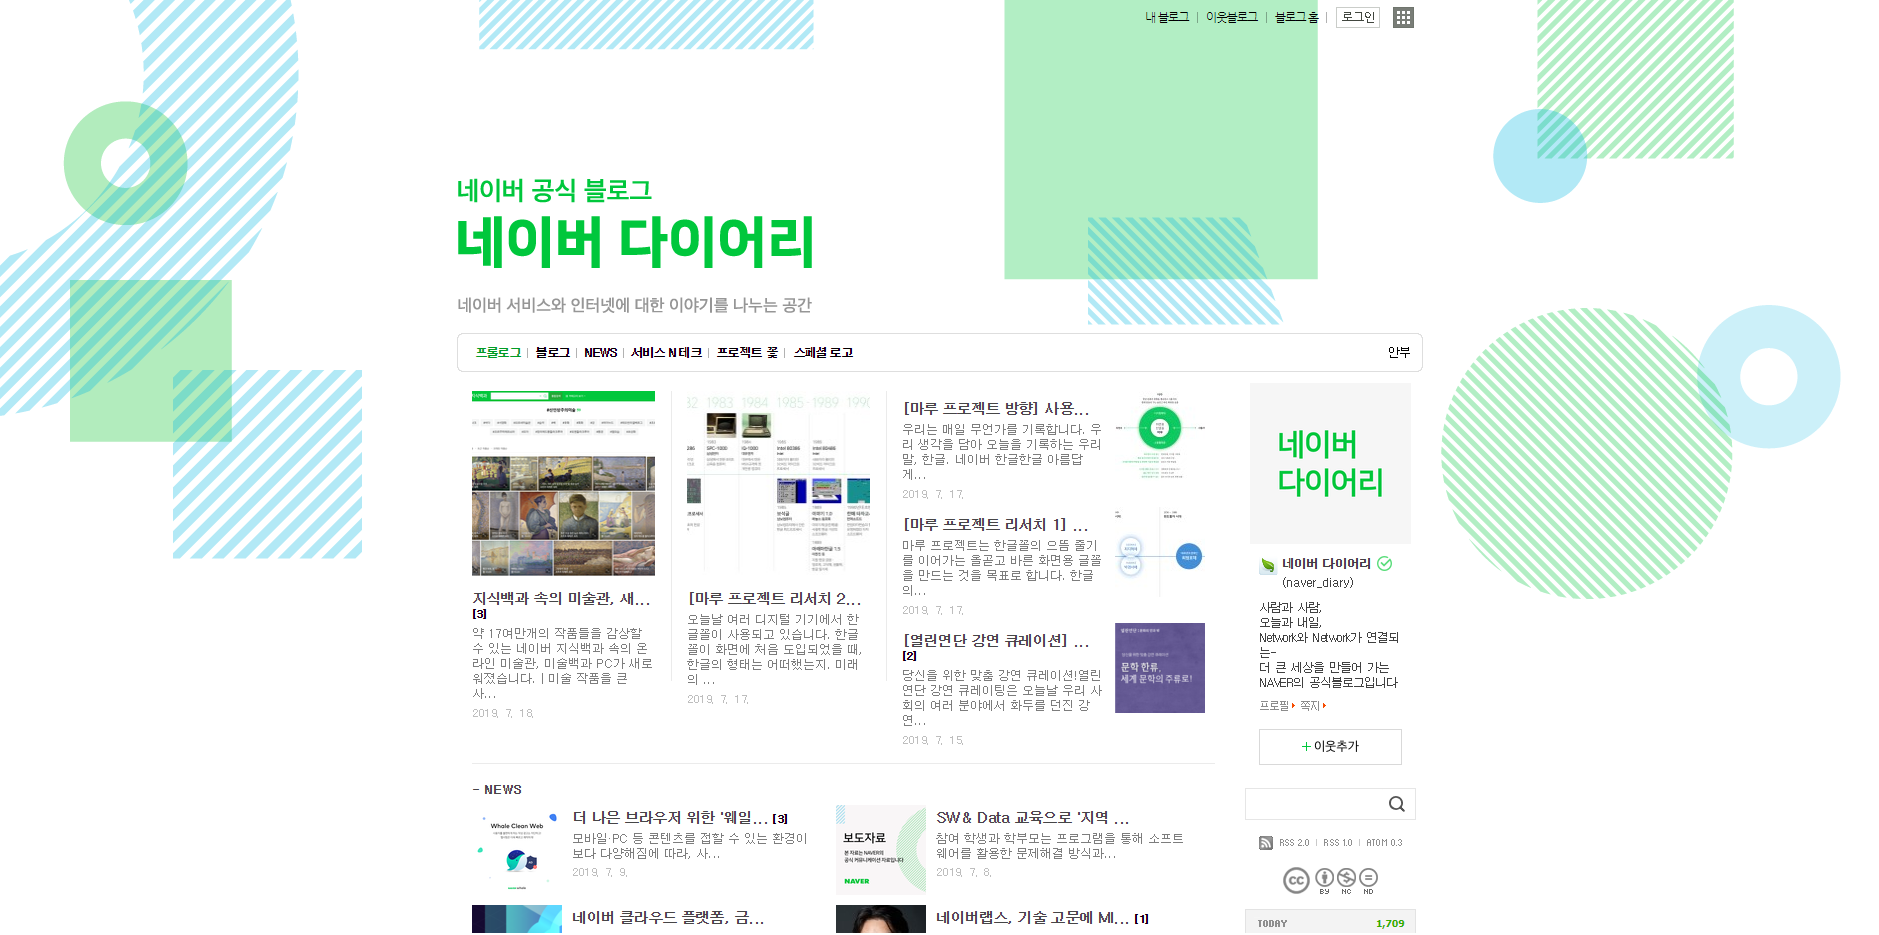Open the 안부 tab on the right
Viewport: 1879px width, 935px height.
1399,352
